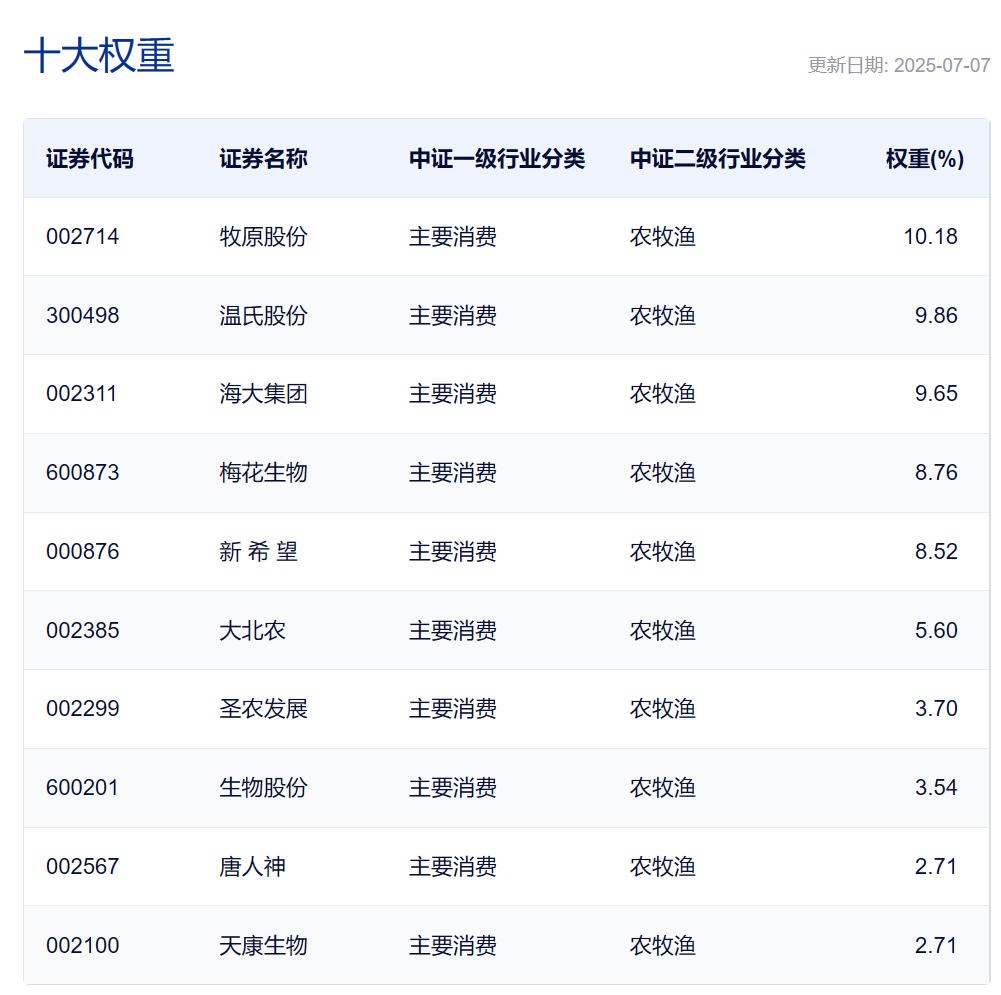Screen dimensions: 1001x995
Task: Select security name 圣农发展
Action: click(264, 708)
